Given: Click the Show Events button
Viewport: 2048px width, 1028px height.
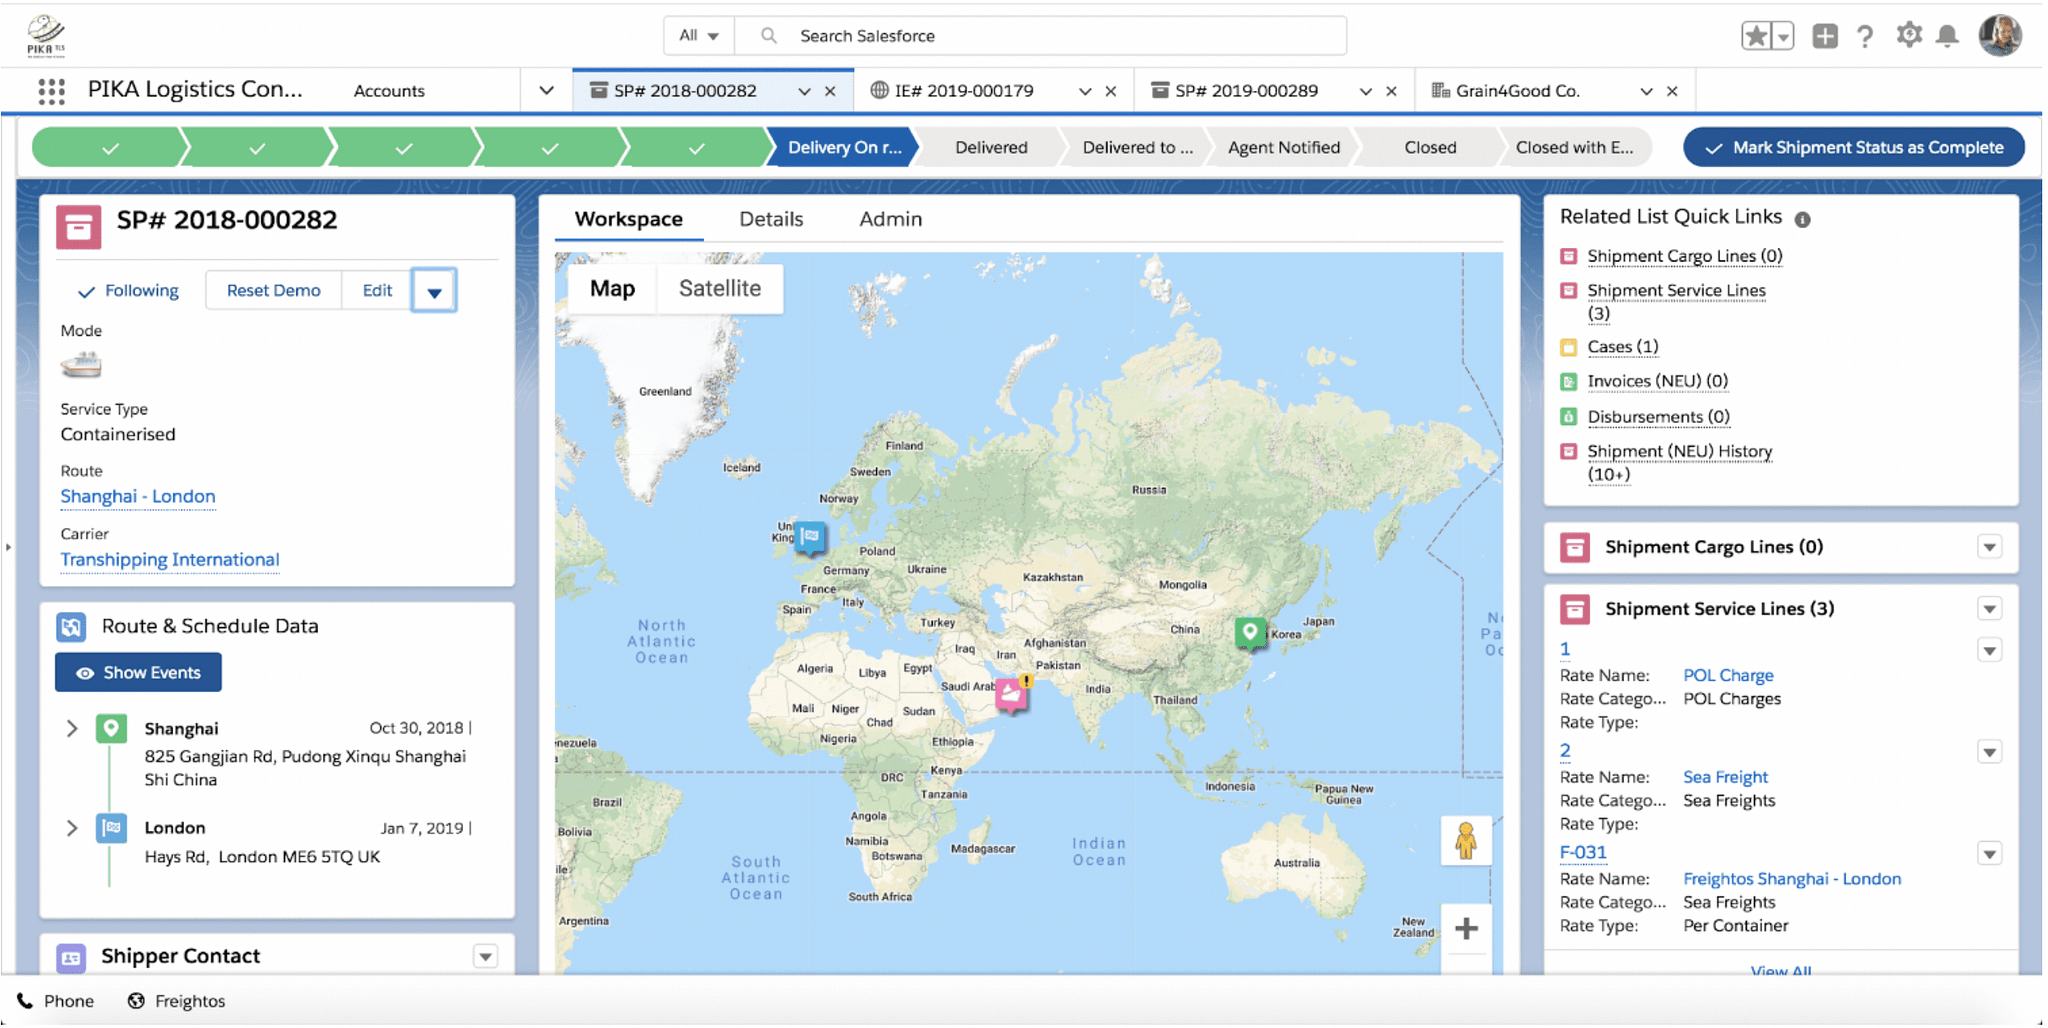Looking at the screenshot, I should pyautogui.click(x=138, y=673).
